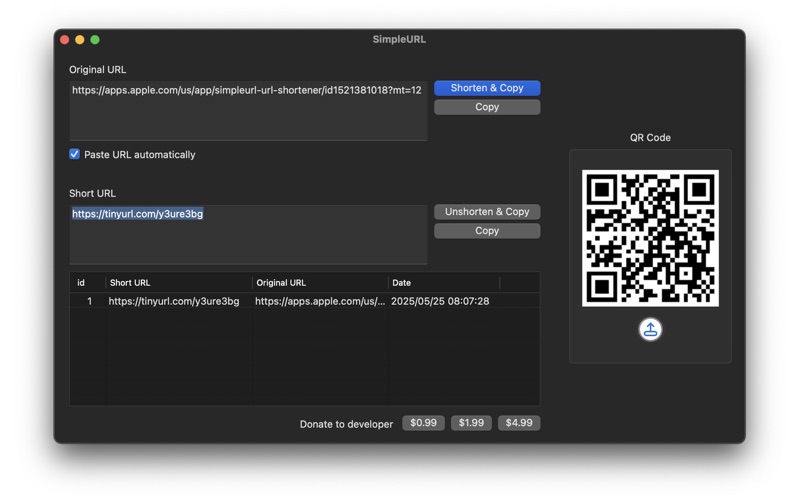Click date cell 2025/05/25 08:07:28

point(440,301)
